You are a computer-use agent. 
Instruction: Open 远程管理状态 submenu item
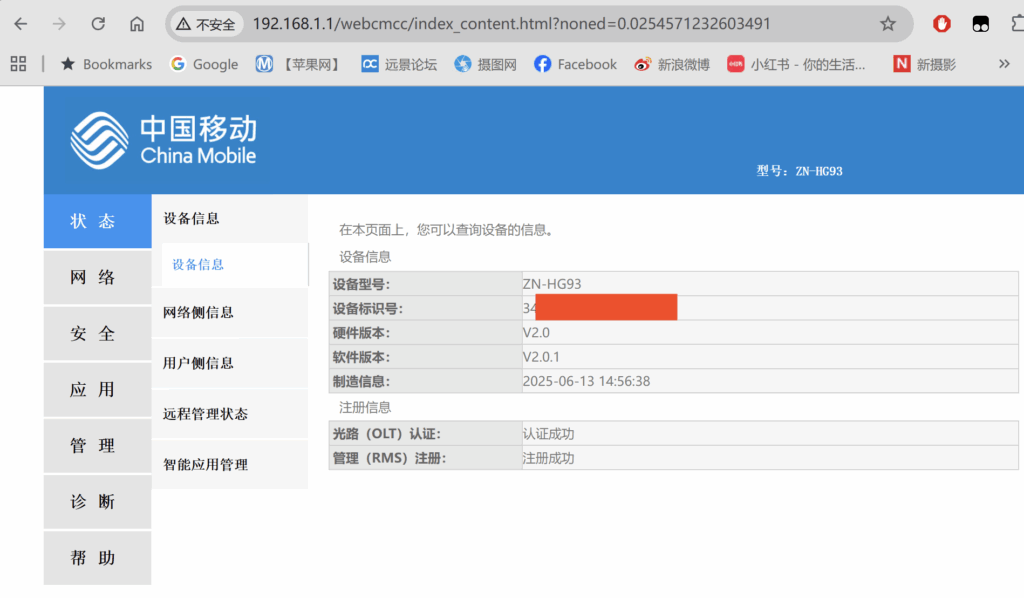coord(205,414)
